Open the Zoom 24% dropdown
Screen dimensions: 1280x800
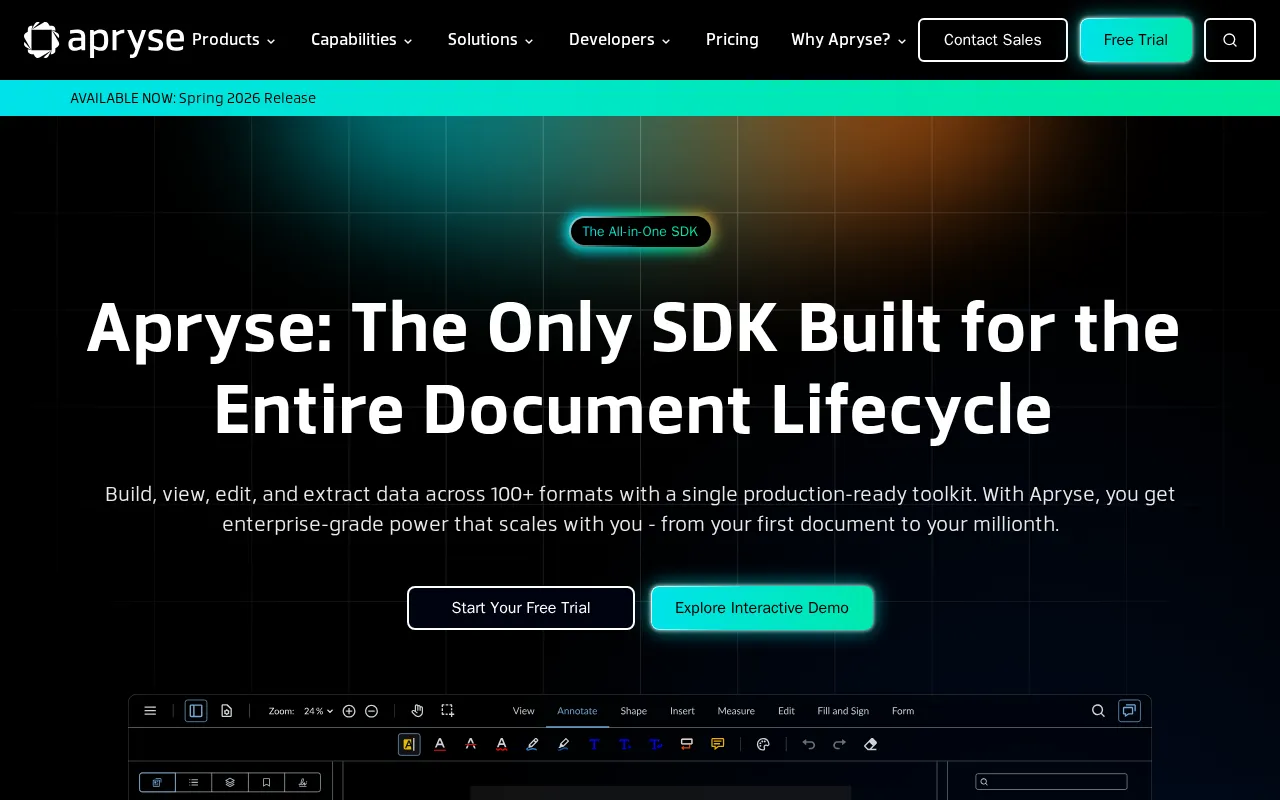(319, 711)
